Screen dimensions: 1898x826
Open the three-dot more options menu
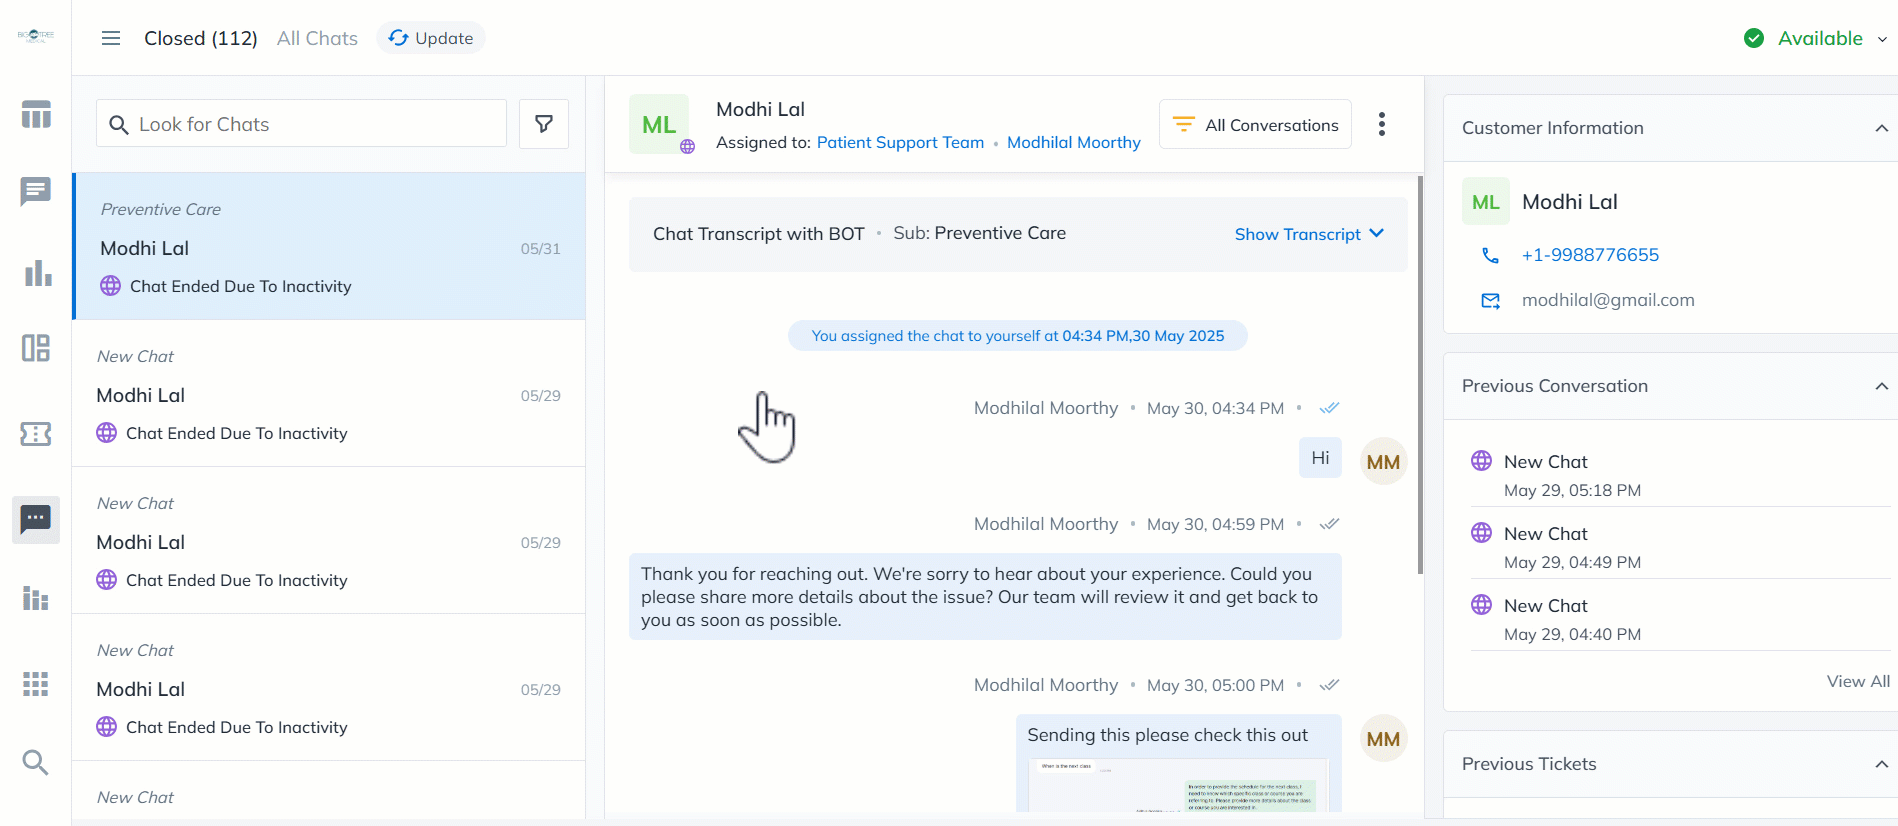pos(1382,124)
